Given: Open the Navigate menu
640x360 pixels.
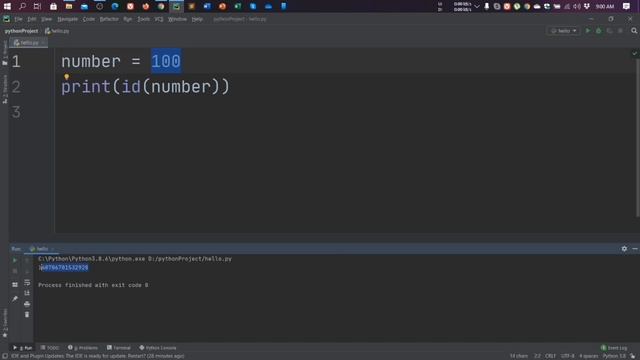Looking at the screenshot, I should point(67,19).
